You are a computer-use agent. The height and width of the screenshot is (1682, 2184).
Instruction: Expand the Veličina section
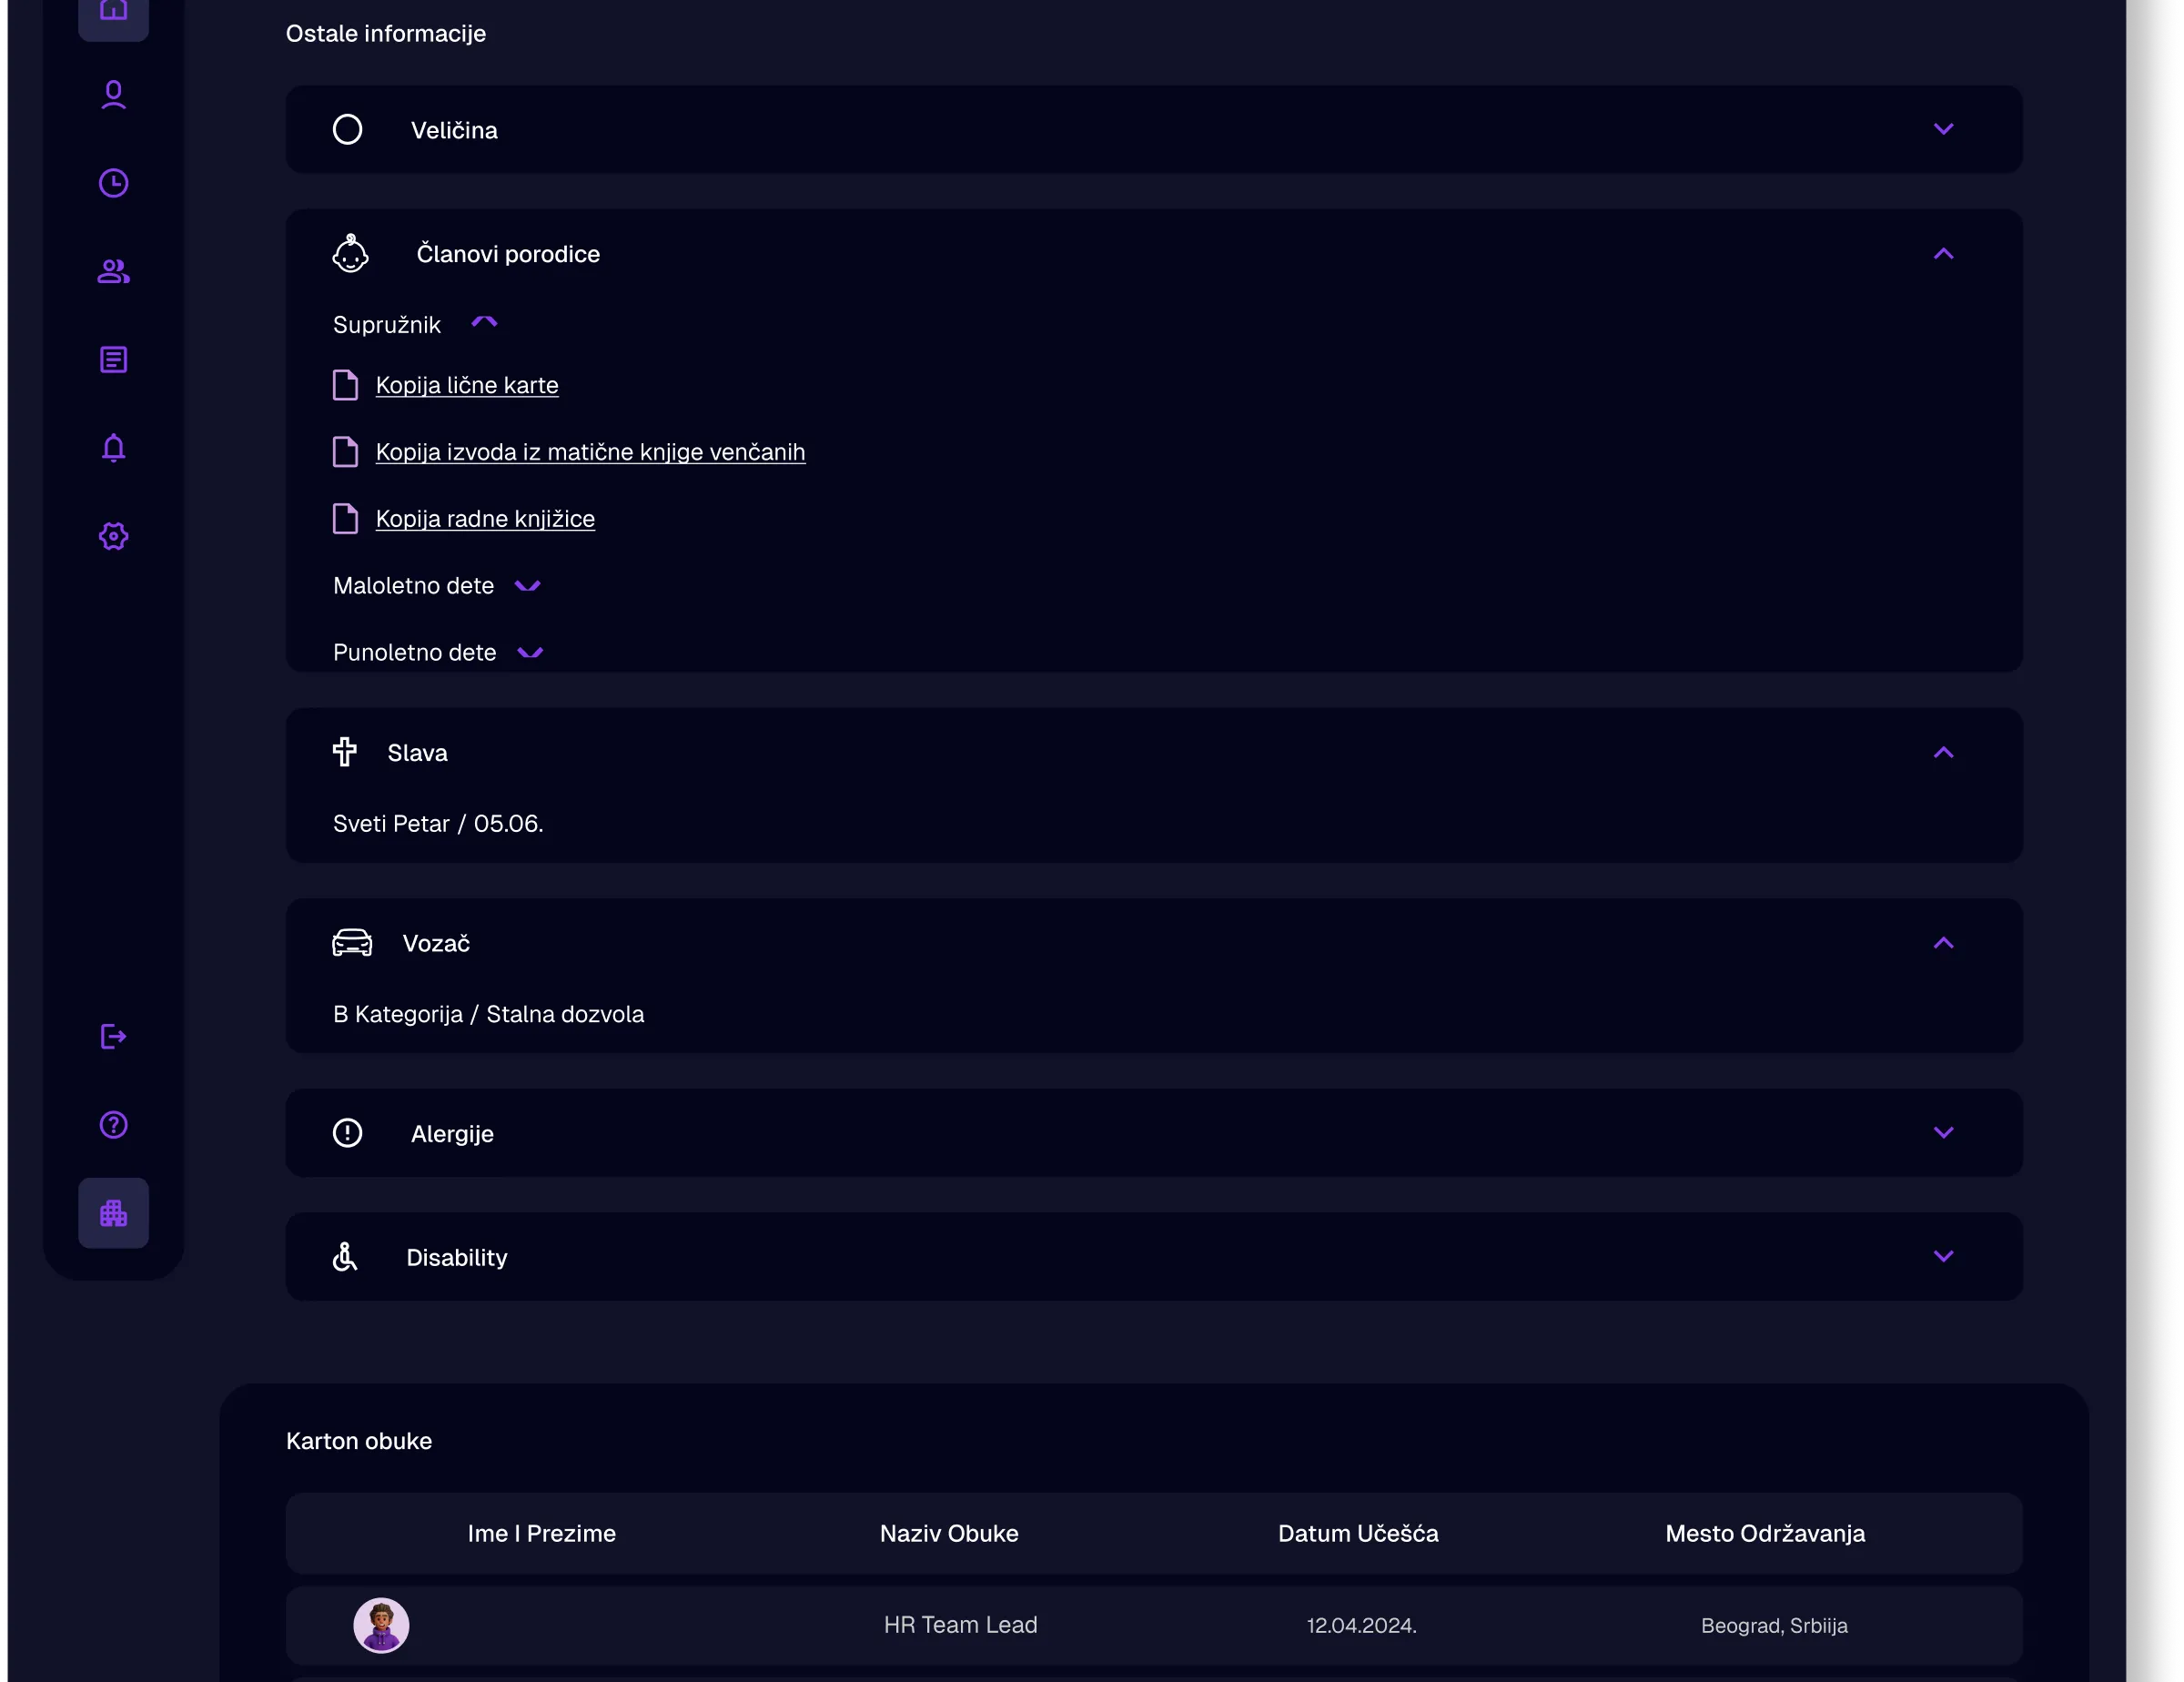pyautogui.click(x=1943, y=129)
